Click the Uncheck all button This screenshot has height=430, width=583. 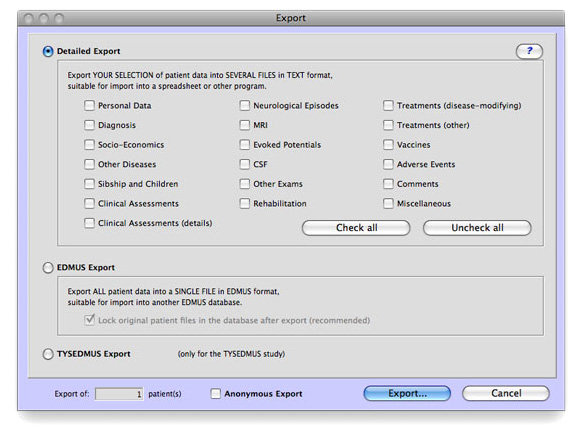[477, 228]
